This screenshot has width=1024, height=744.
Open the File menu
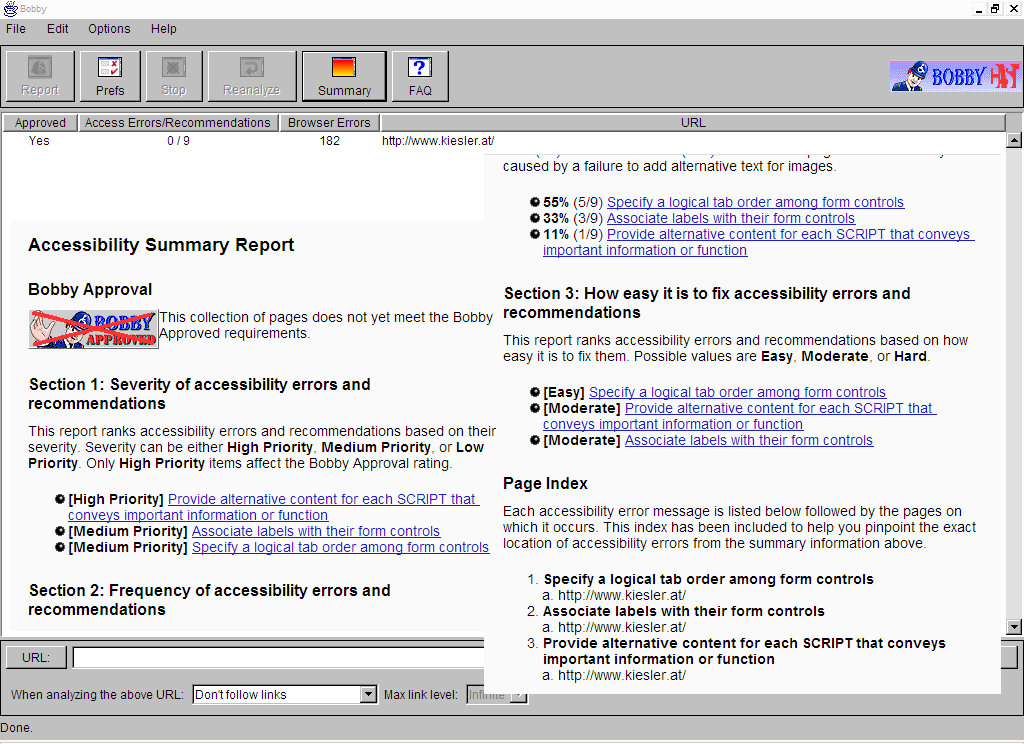click(x=16, y=29)
